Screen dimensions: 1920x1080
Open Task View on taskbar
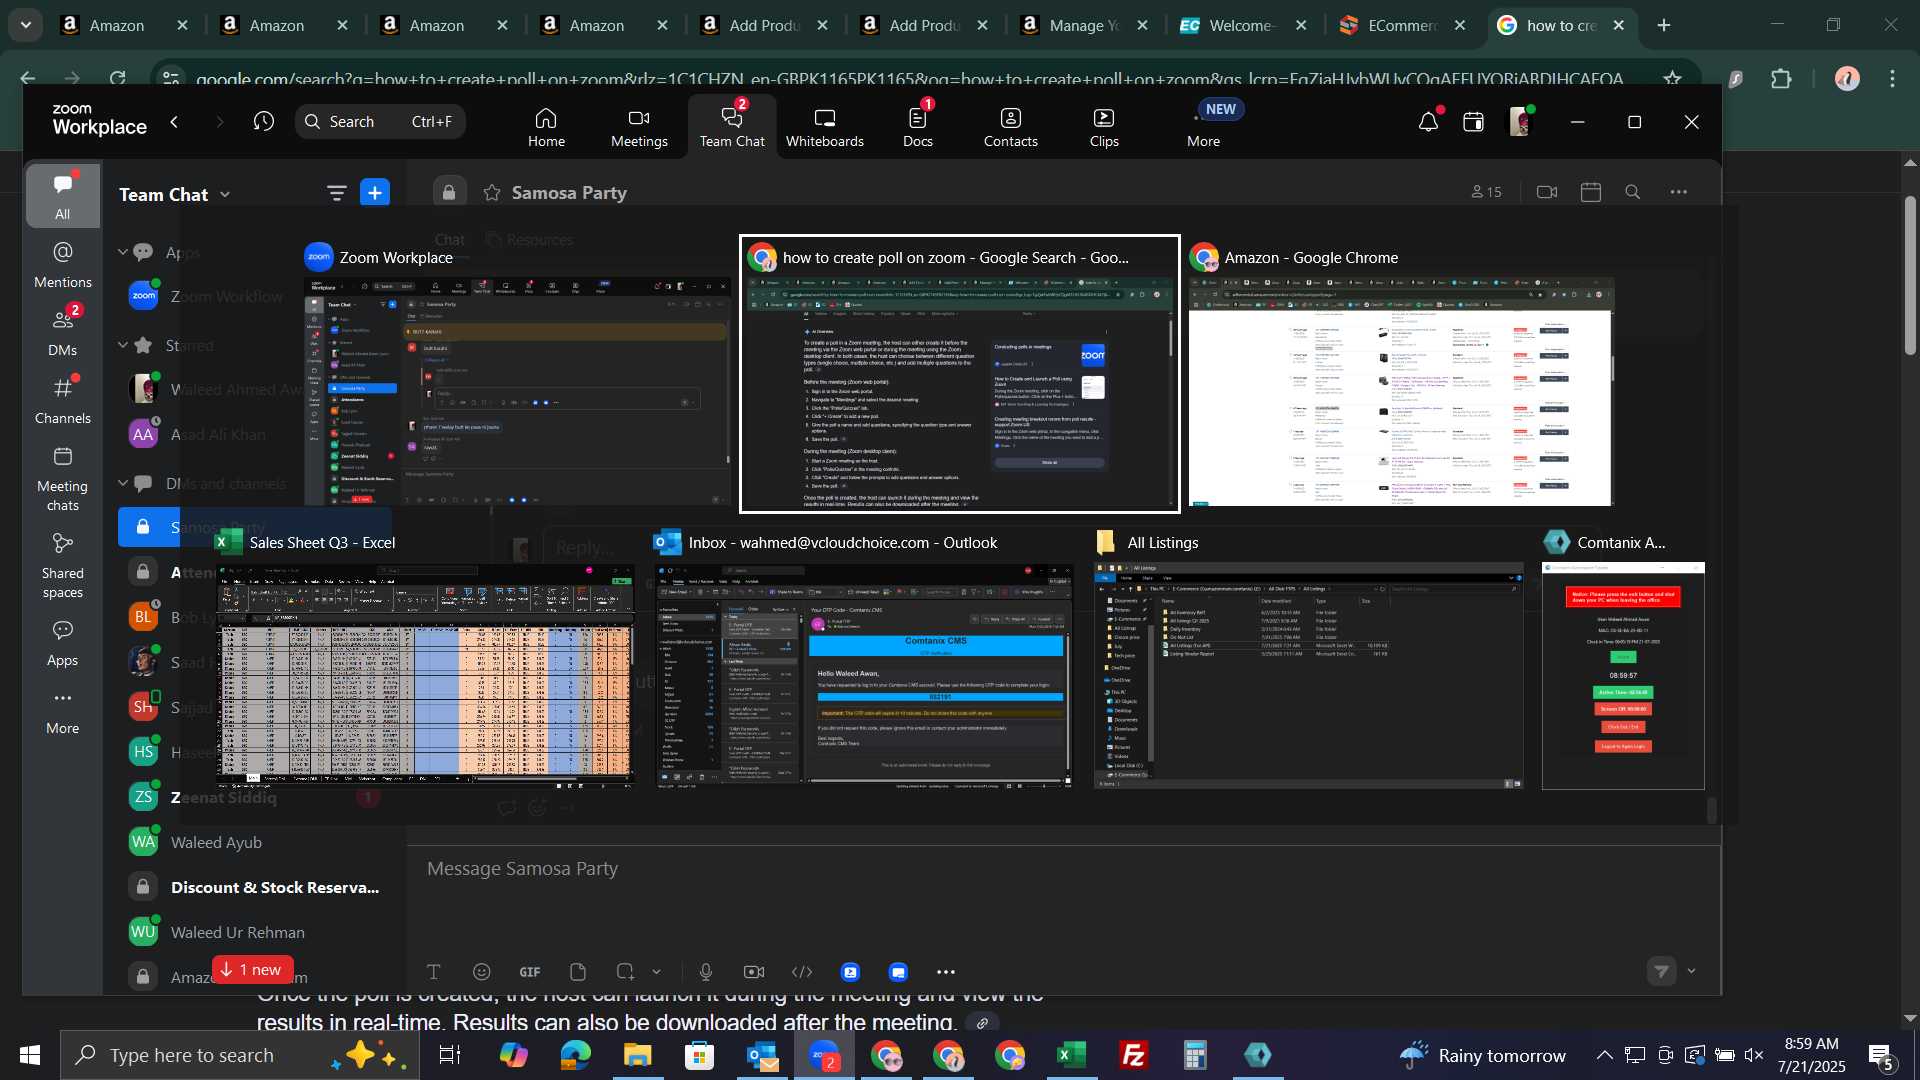pyautogui.click(x=450, y=1055)
